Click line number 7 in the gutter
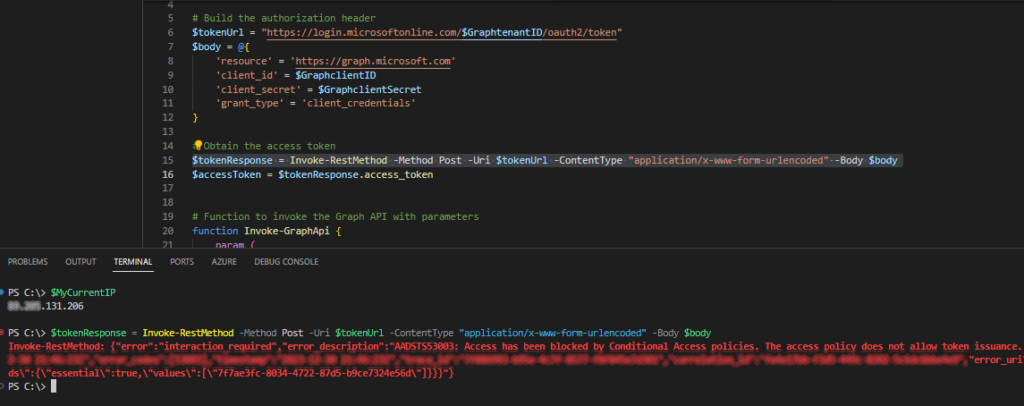Screen dimensions: 1024x406 click(170, 46)
